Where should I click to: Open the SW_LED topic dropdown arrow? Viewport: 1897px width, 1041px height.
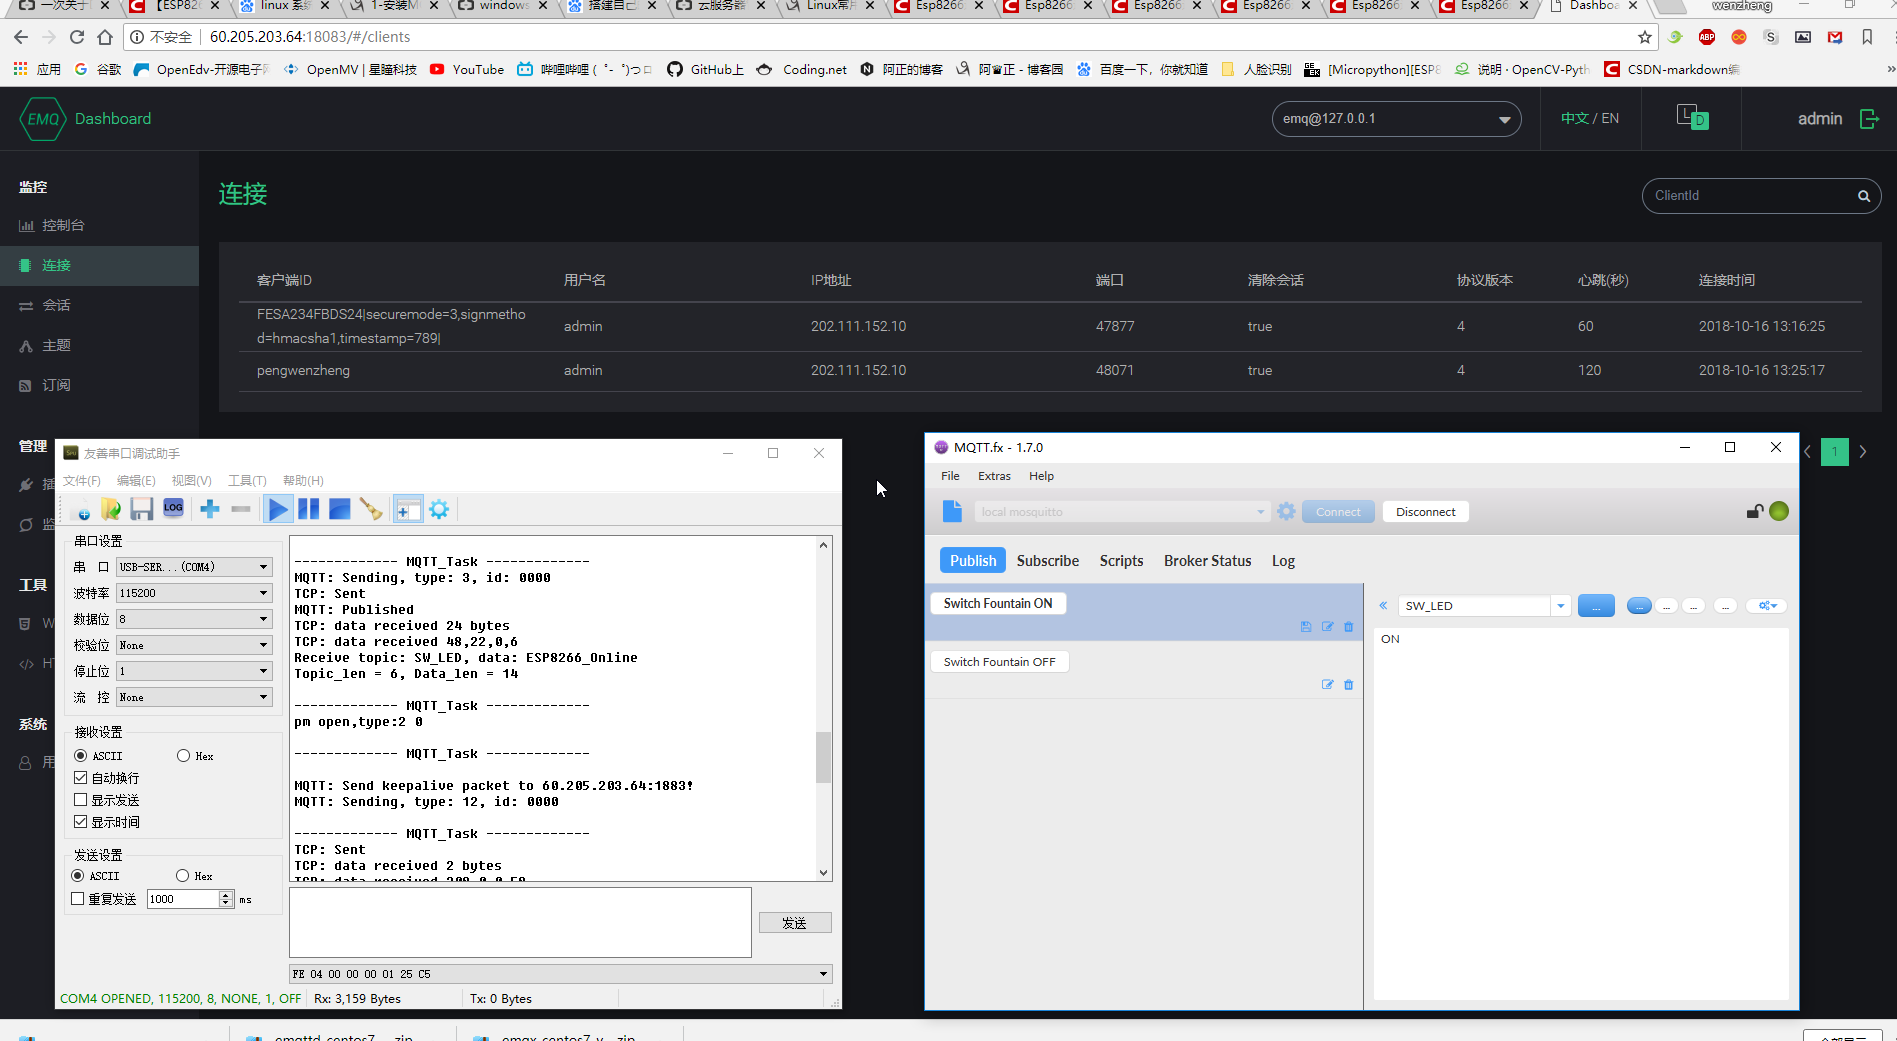click(1560, 606)
